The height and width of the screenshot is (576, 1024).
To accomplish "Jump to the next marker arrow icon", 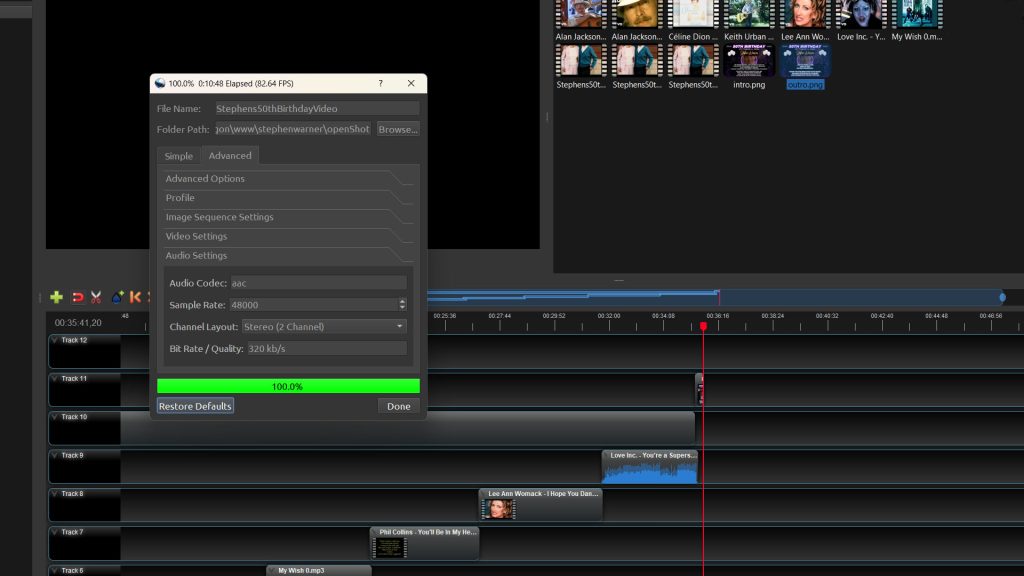I will pyautogui.click(x=148, y=297).
